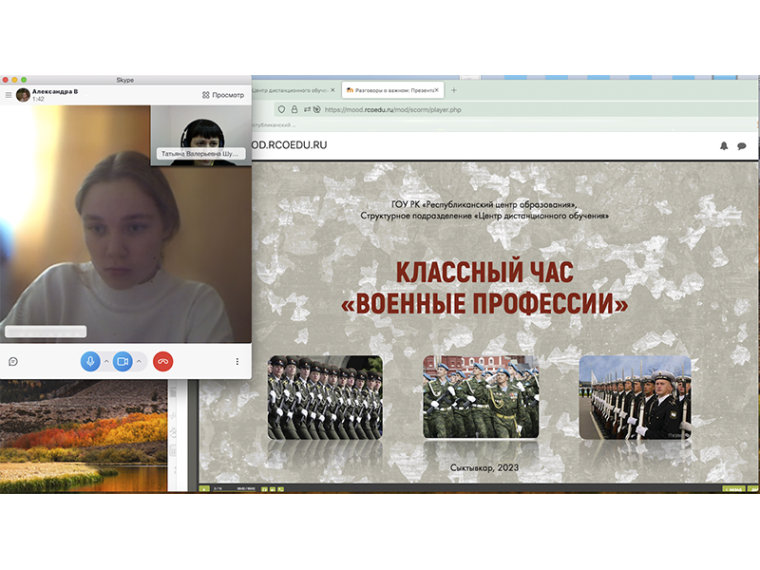Switch to the Центр дистанционного обучения browser tab
The height and width of the screenshot is (570, 760).
tap(290, 90)
